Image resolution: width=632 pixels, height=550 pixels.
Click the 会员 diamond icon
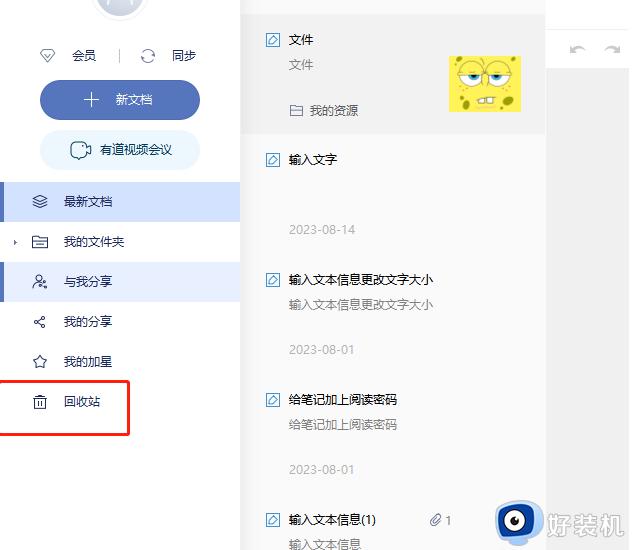(x=47, y=56)
